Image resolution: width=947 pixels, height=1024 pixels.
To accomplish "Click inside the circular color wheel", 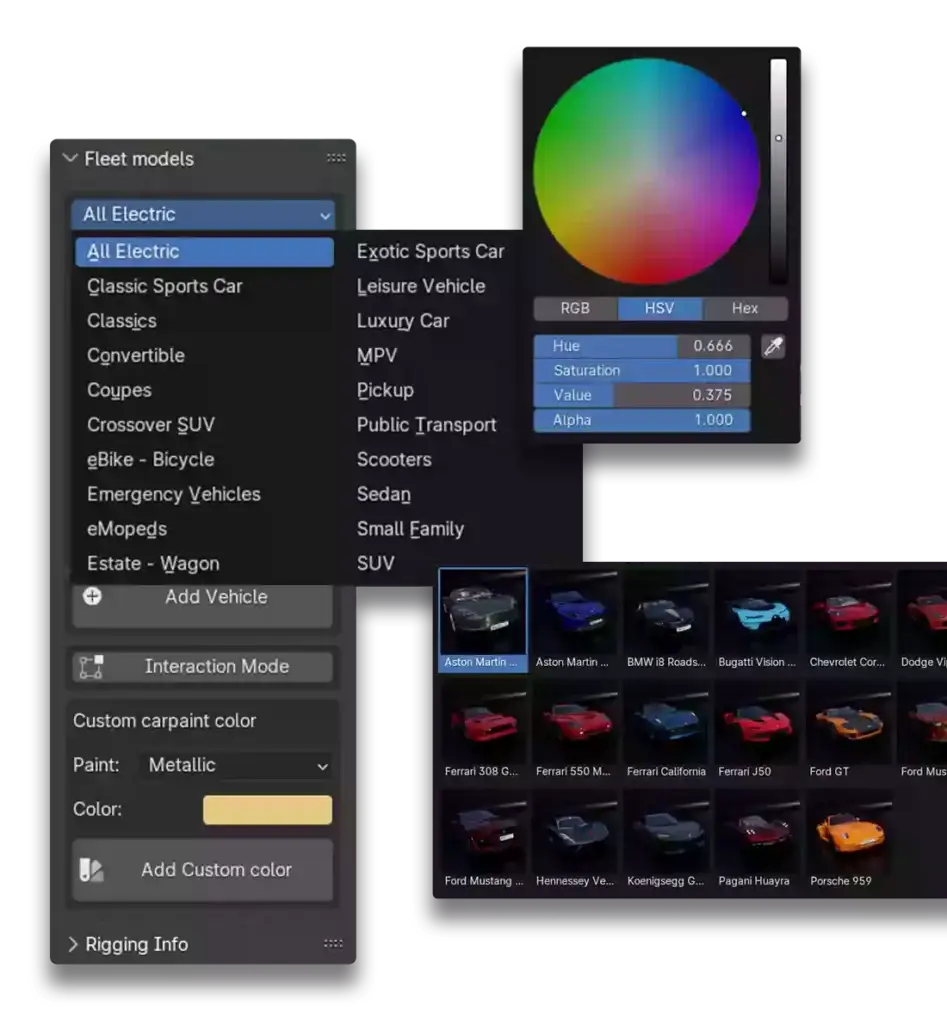I will tap(647, 172).
